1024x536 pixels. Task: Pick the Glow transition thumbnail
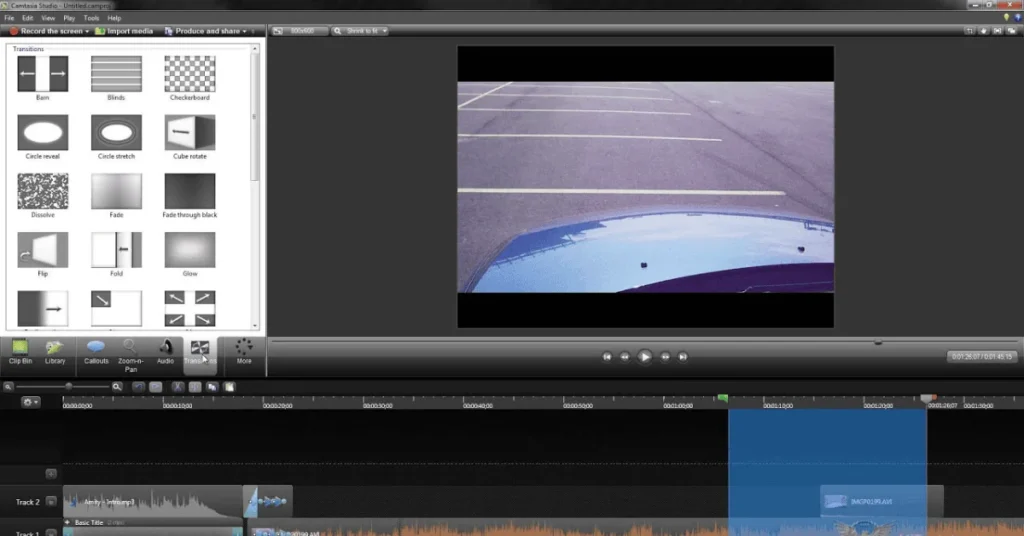point(189,250)
